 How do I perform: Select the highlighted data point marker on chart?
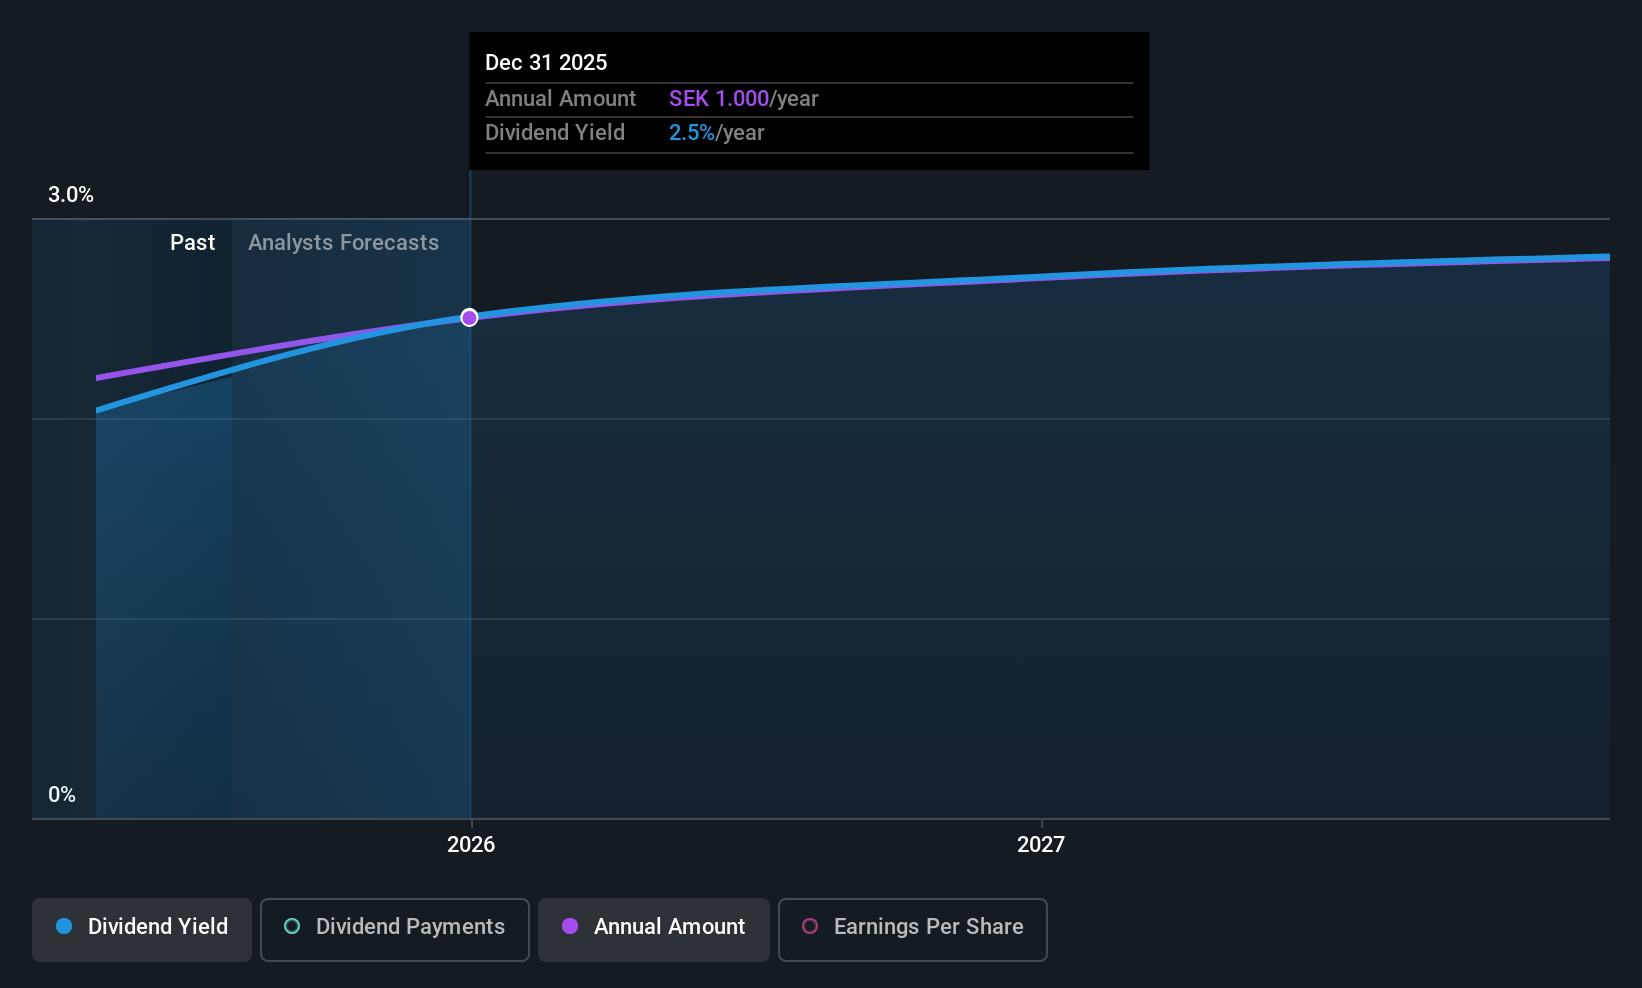pos(469,317)
